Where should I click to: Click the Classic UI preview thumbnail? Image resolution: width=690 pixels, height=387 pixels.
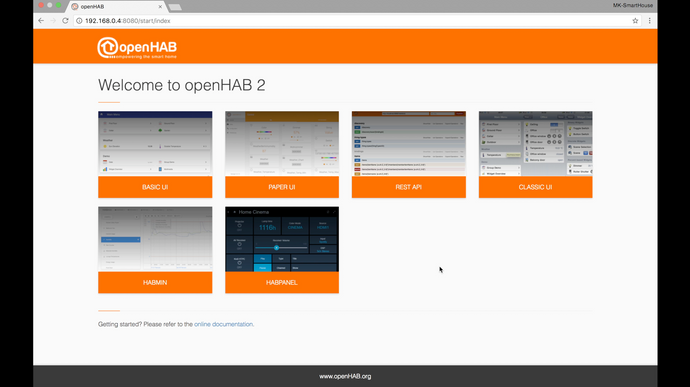[536, 144]
